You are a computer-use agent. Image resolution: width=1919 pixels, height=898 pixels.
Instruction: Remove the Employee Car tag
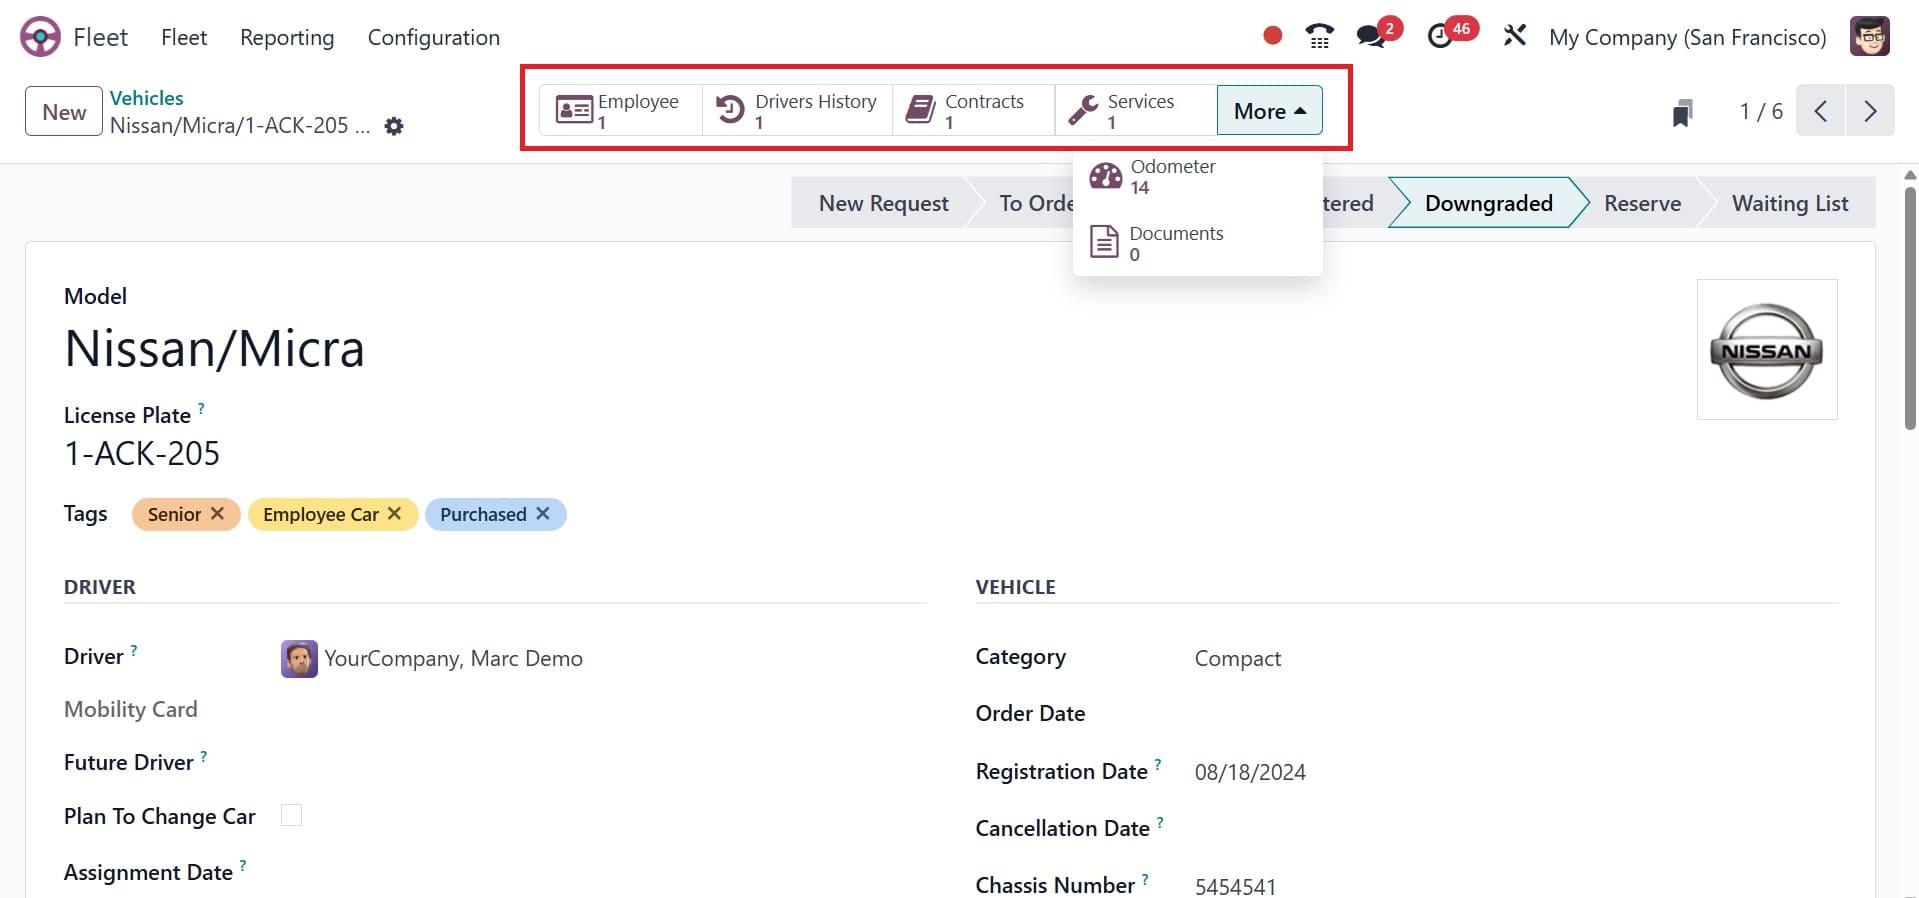pos(394,513)
